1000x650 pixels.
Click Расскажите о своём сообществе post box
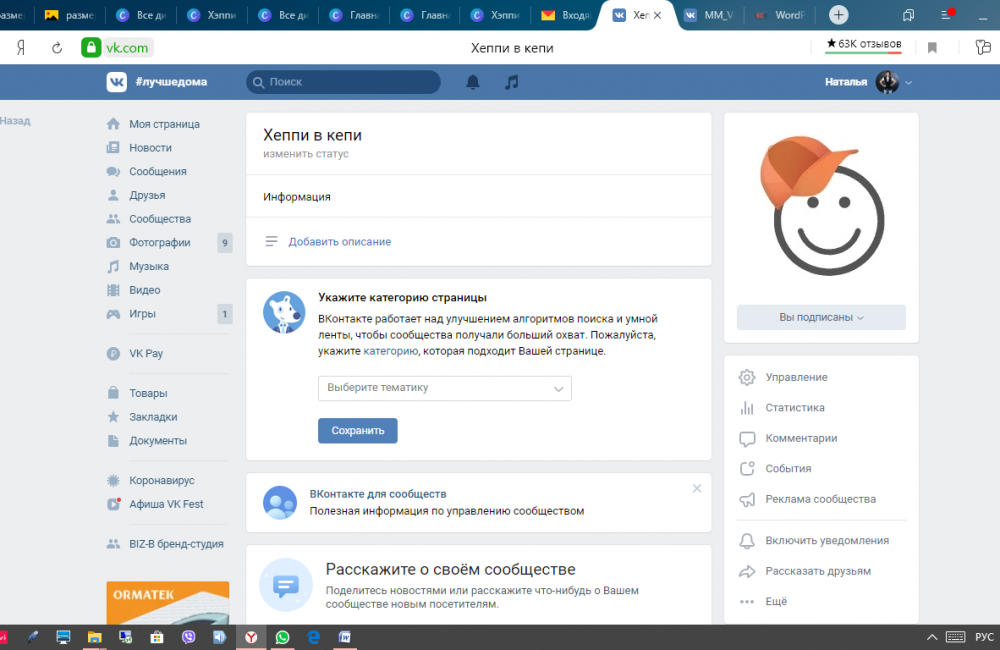point(478,586)
